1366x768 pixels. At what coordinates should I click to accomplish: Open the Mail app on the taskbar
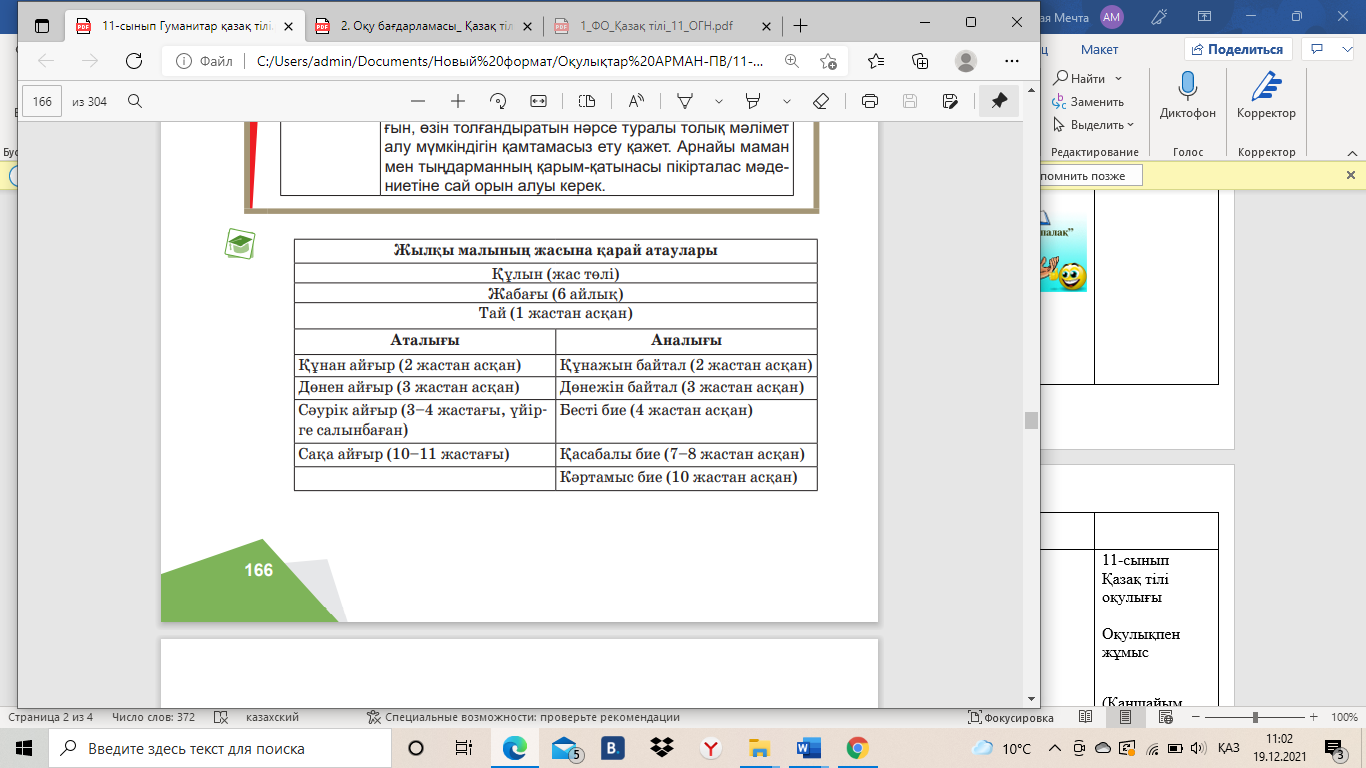tap(565, 748)
